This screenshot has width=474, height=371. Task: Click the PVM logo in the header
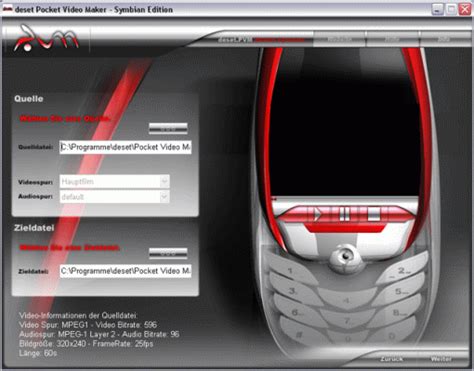(x=46, y=39)
